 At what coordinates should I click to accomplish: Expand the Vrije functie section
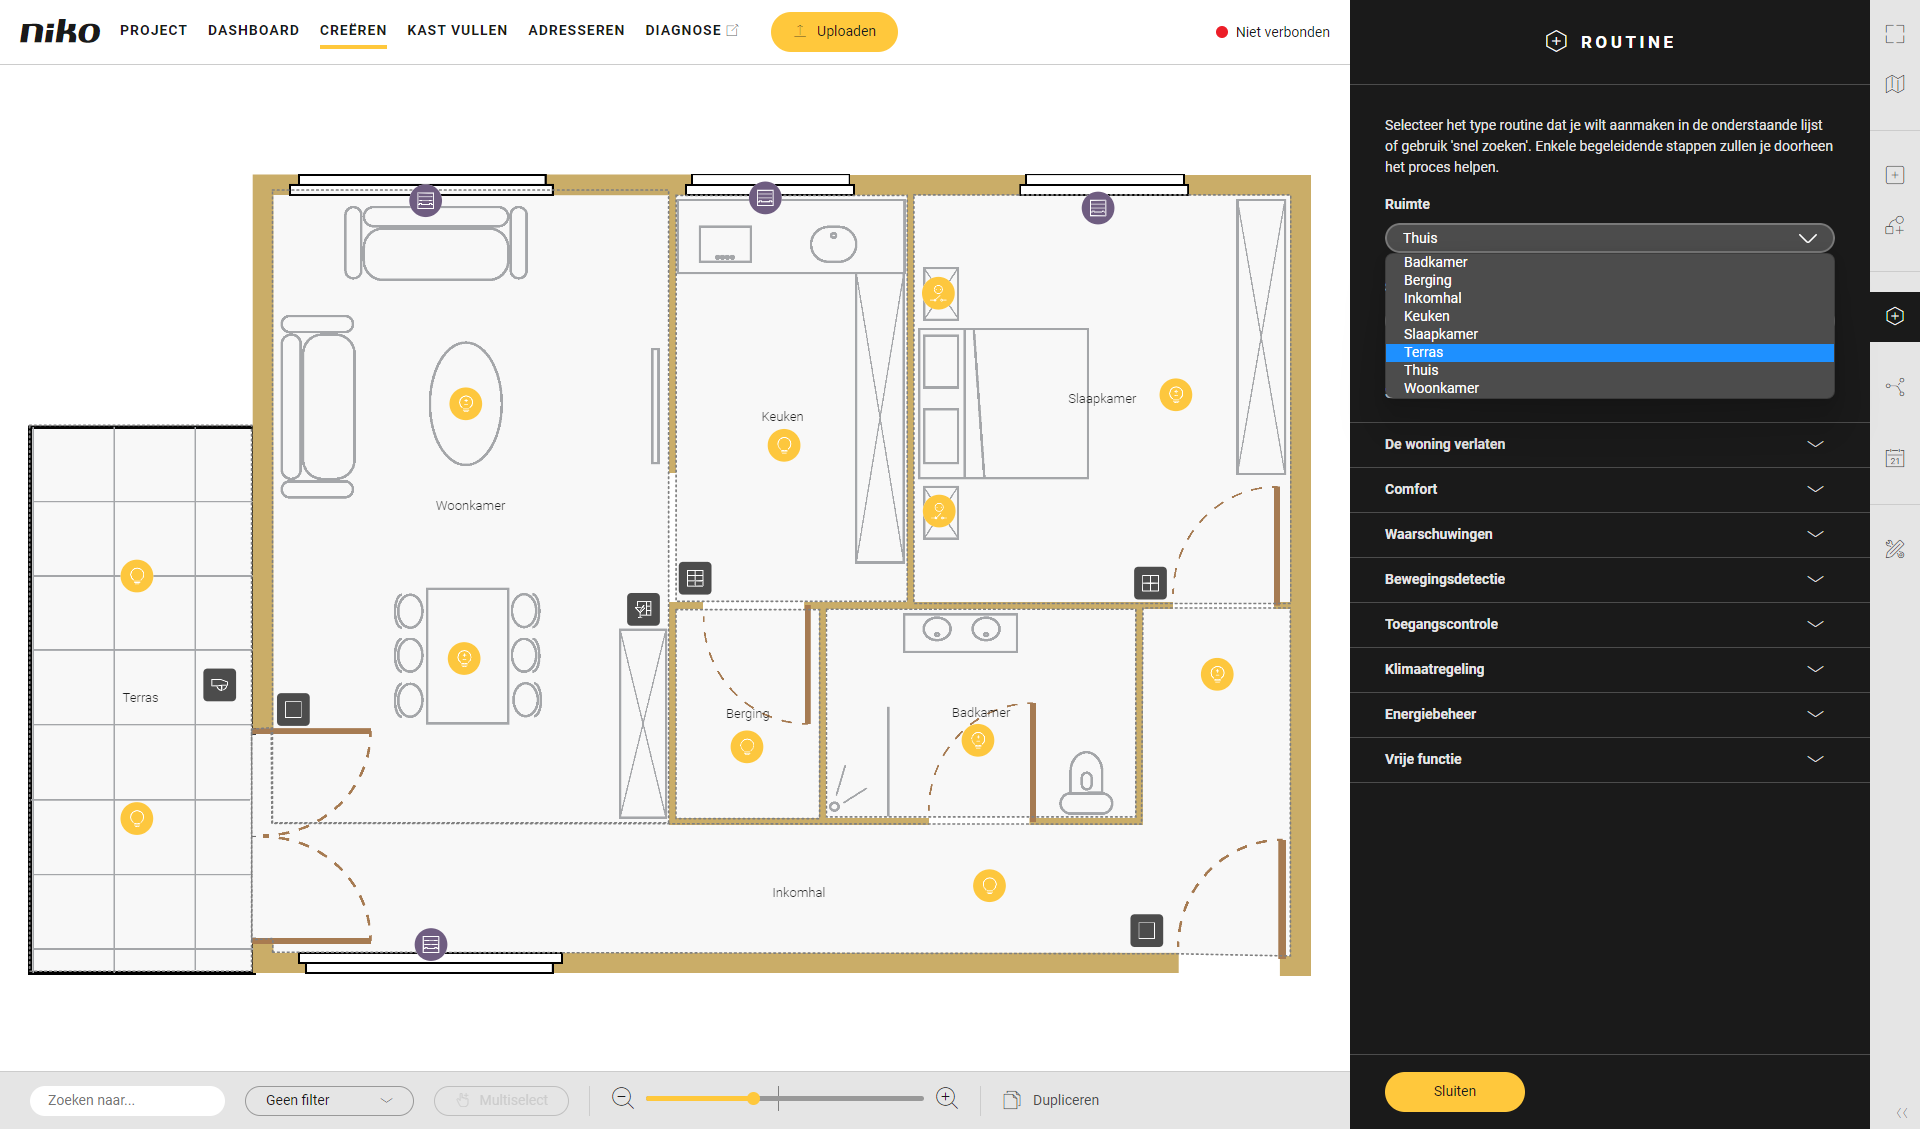pos(1609,759)
